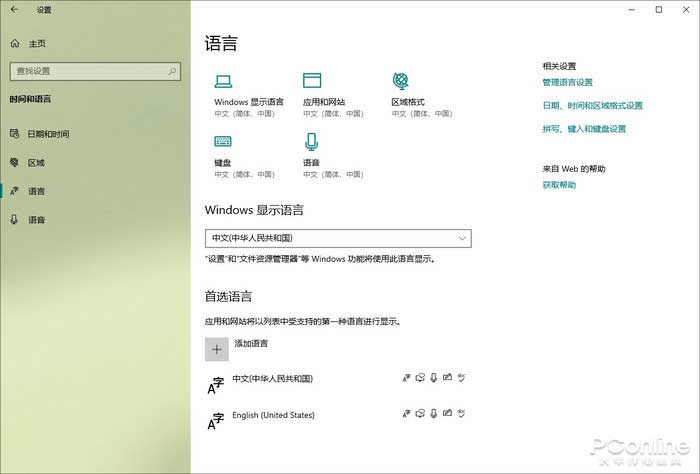Click the 获取帮助 link
Image resolution: width=700 pixels, height=474 pixels.
pos(559,185)
